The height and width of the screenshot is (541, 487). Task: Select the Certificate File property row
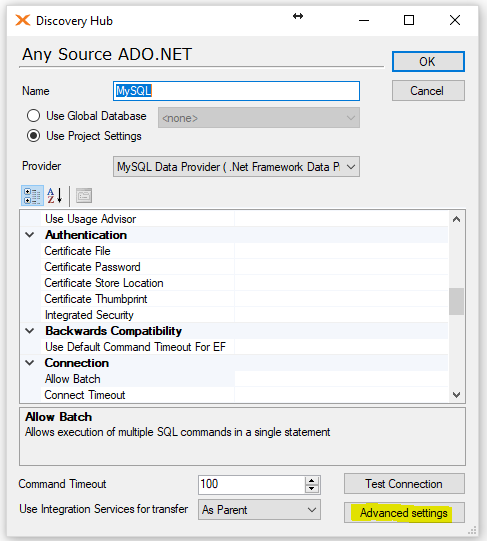[x=234, y=251]
